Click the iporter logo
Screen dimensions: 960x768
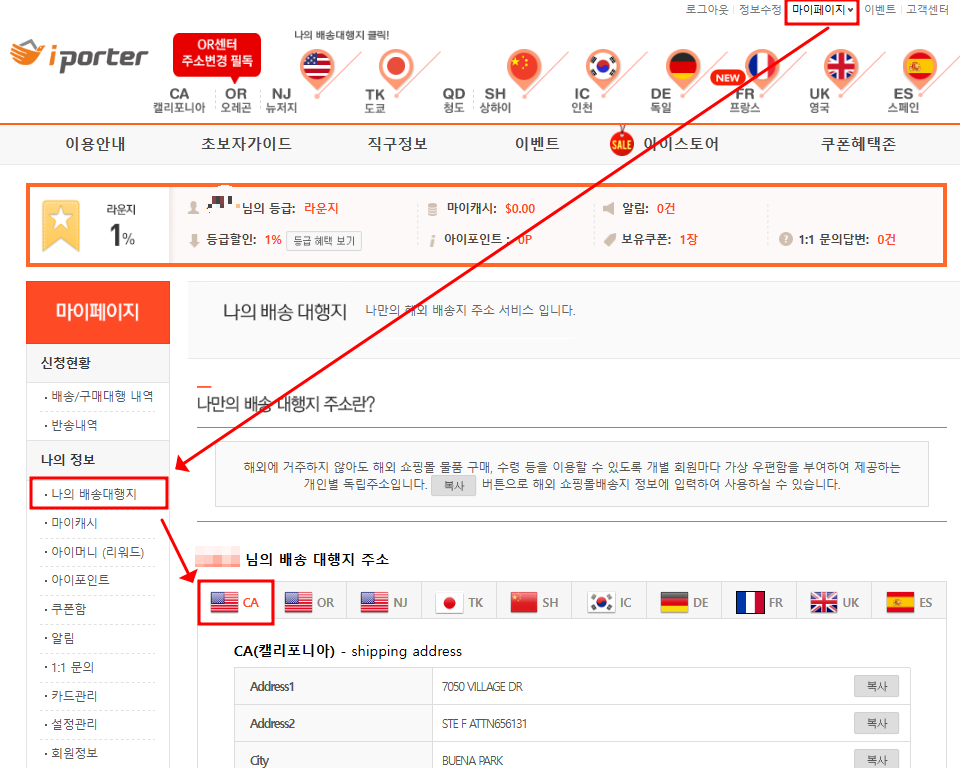80,55
